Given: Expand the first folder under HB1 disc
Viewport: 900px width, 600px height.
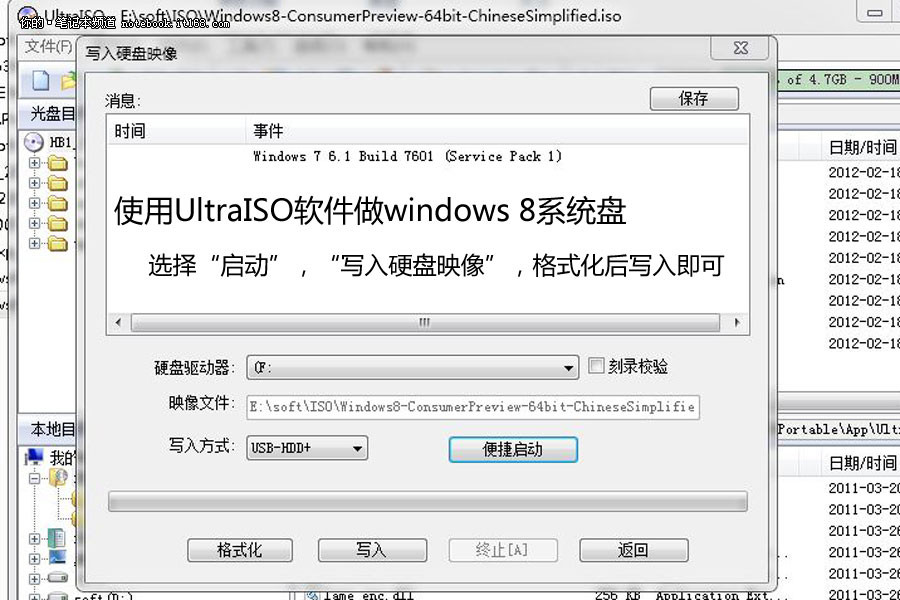Looking at the screenshot, I should coord(34,162).
